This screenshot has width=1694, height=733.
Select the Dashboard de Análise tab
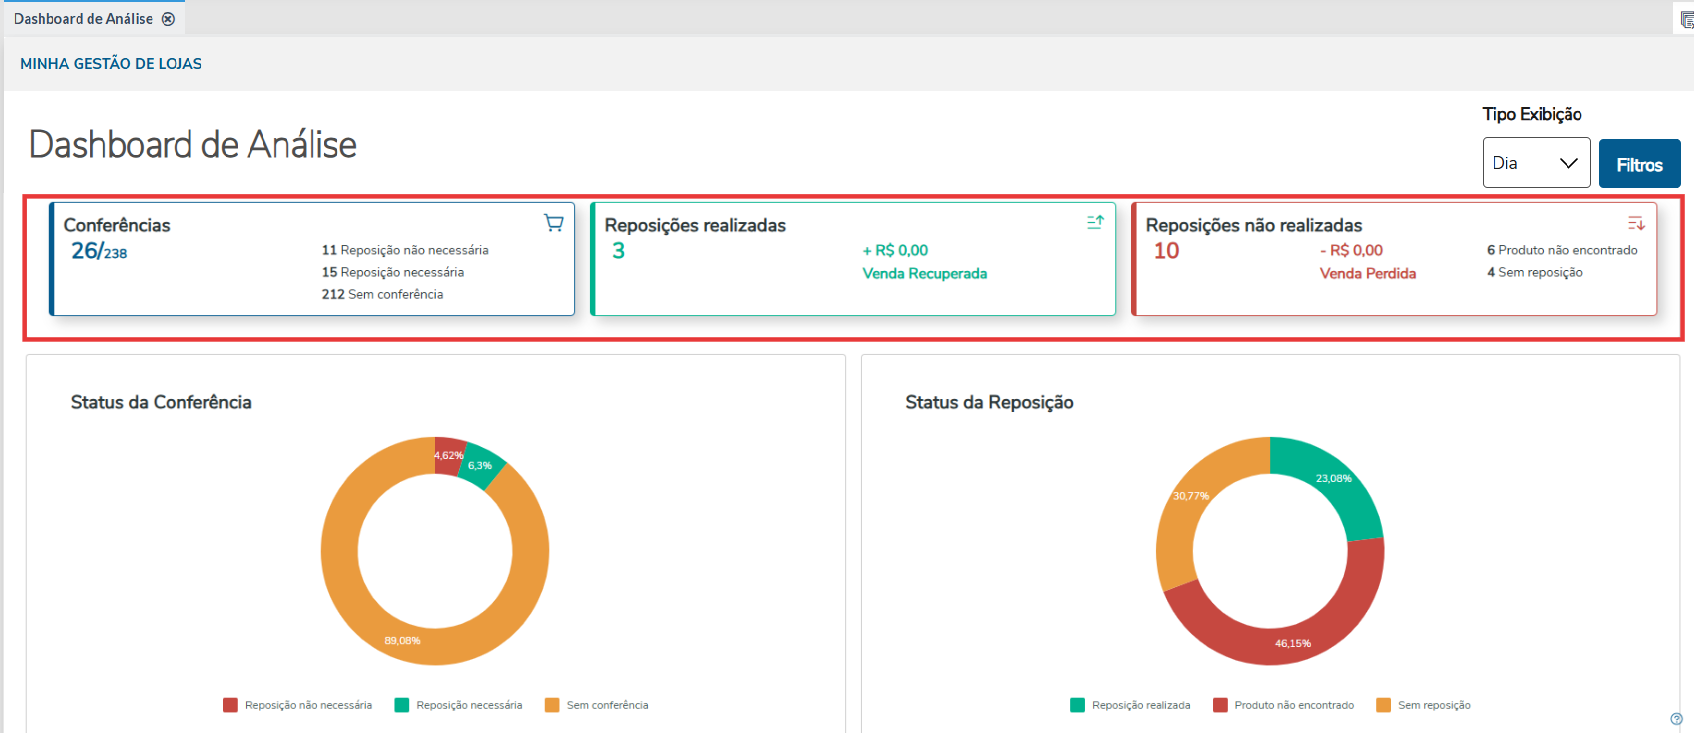pyautogui.click(x=83, y=19)
